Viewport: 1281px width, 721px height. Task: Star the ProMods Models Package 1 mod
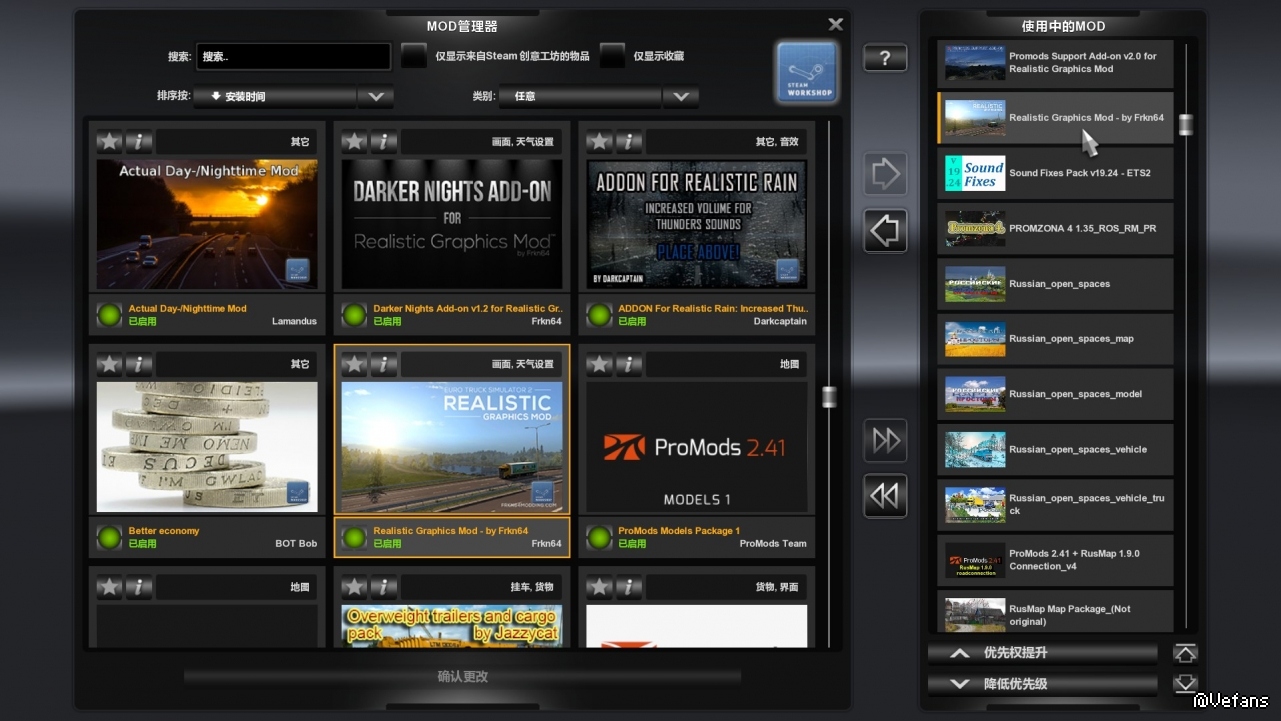pos(600,364)
